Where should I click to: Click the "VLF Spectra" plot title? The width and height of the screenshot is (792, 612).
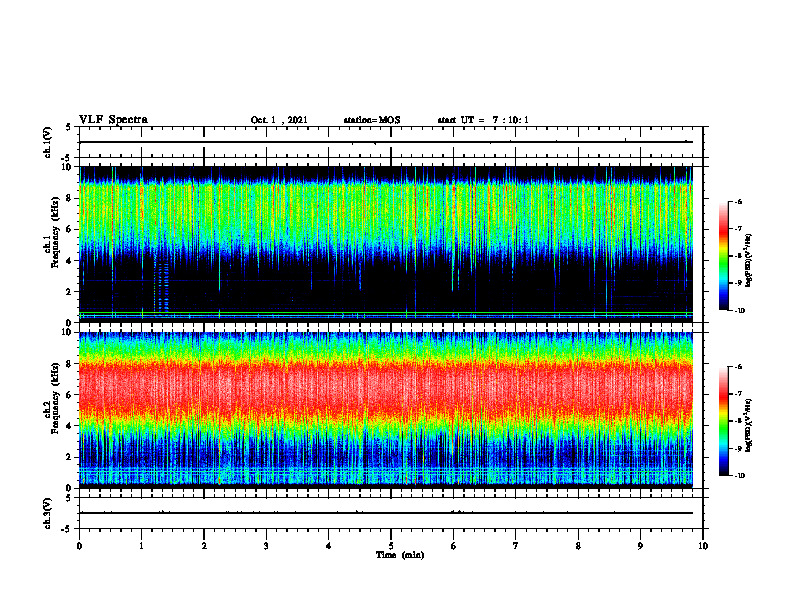[113, 120]
